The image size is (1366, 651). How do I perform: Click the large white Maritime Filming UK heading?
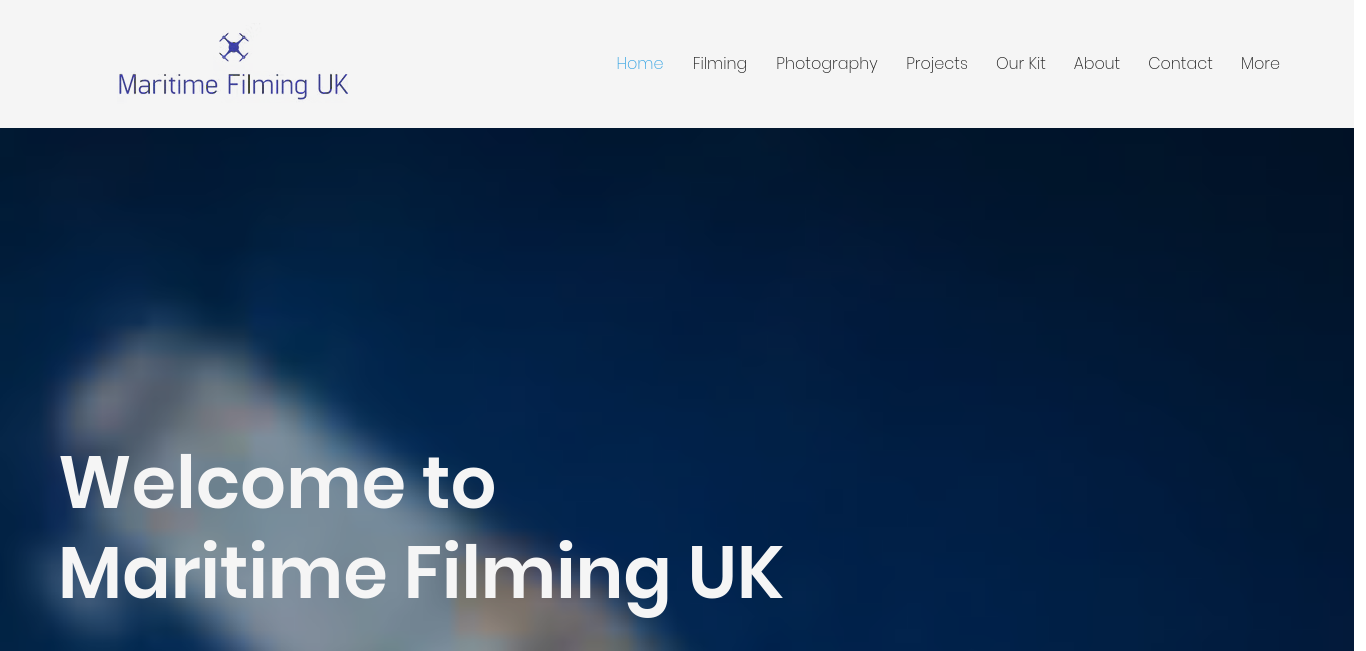click(421, 575)
